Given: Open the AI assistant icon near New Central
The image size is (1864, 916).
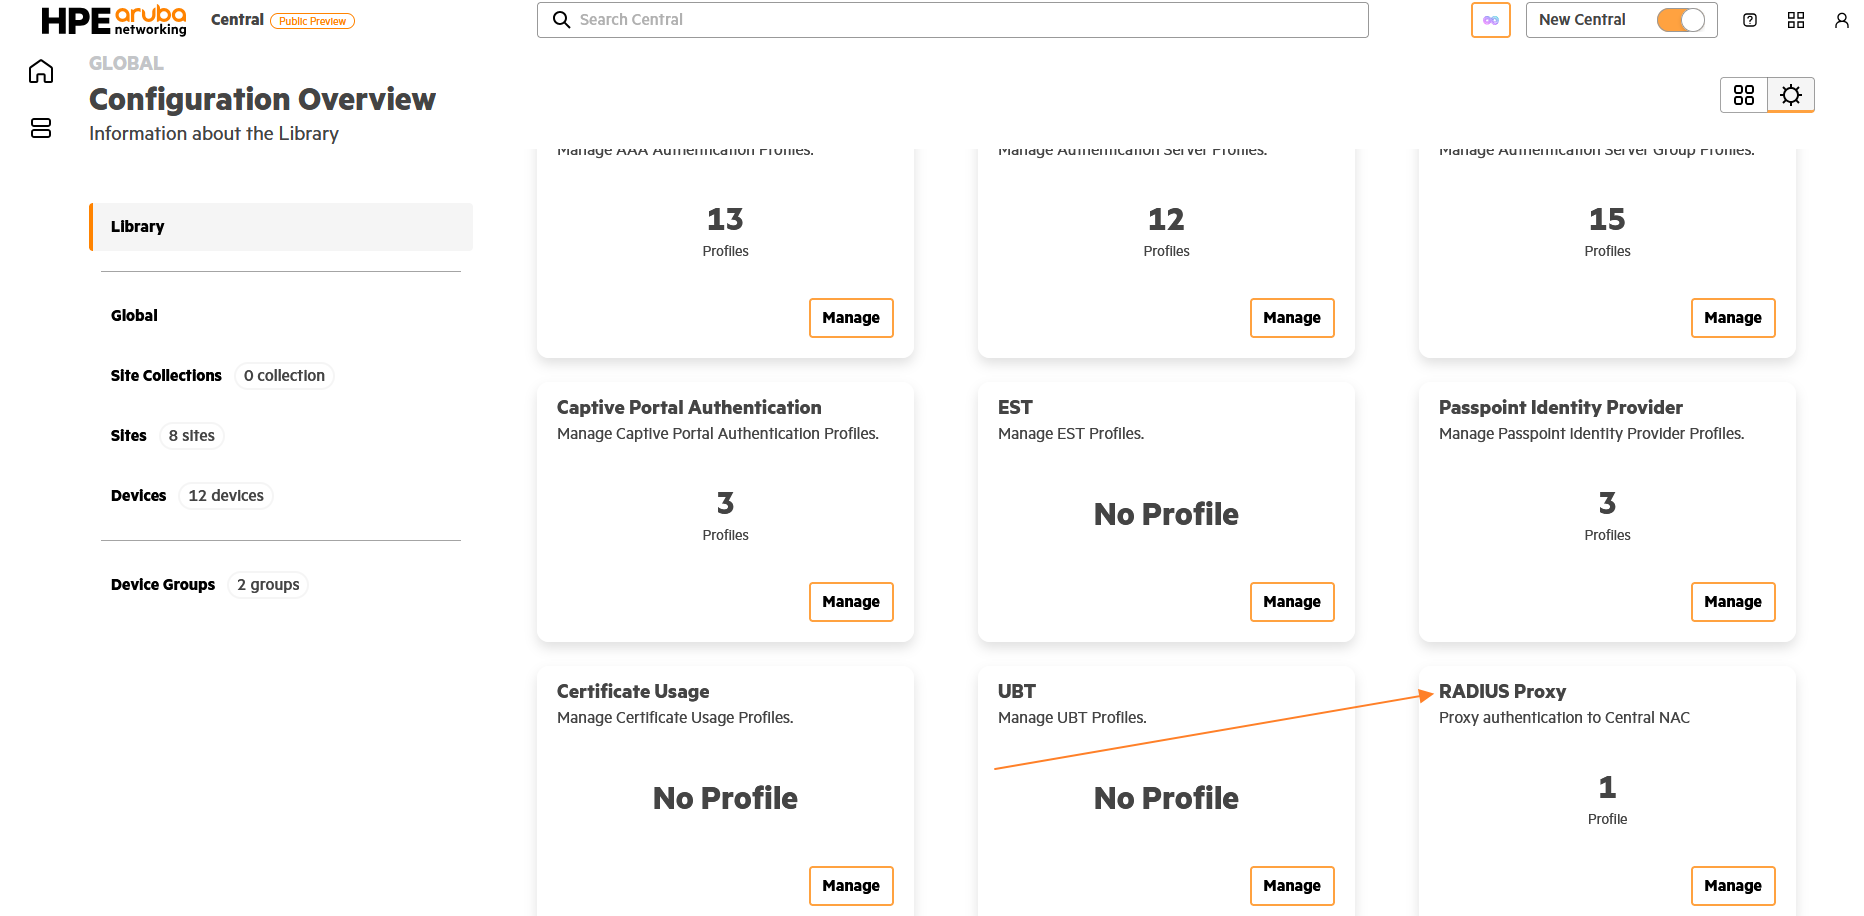Looking at the screenshot, I should coord(1490,20).
